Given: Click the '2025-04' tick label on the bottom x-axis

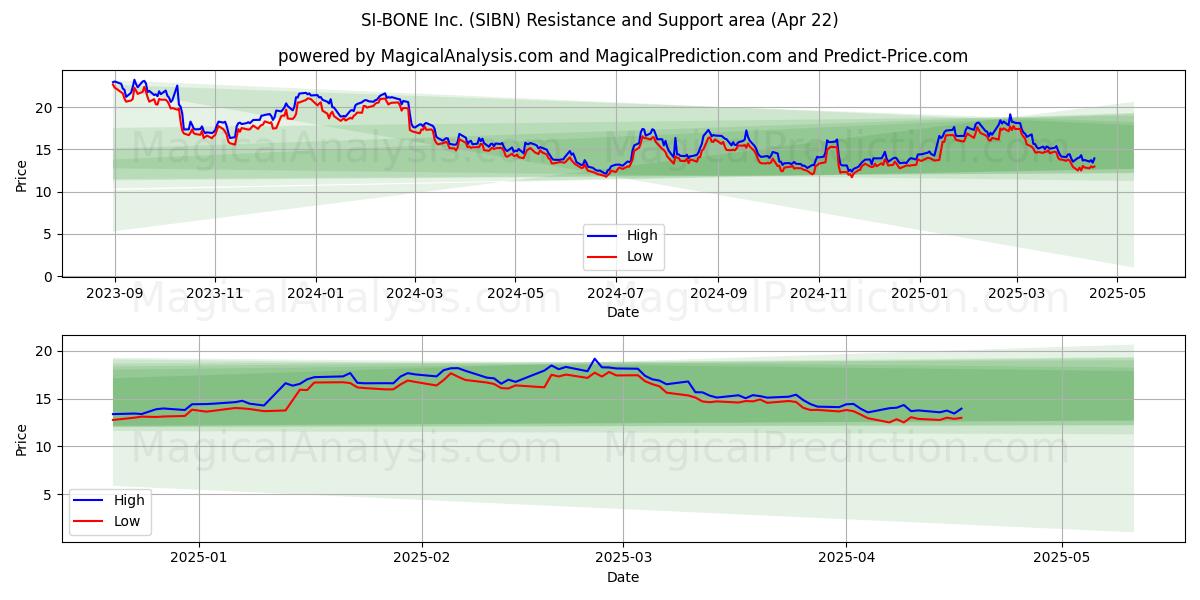Looking at the screenshot, I should click(x=846, y=558).
